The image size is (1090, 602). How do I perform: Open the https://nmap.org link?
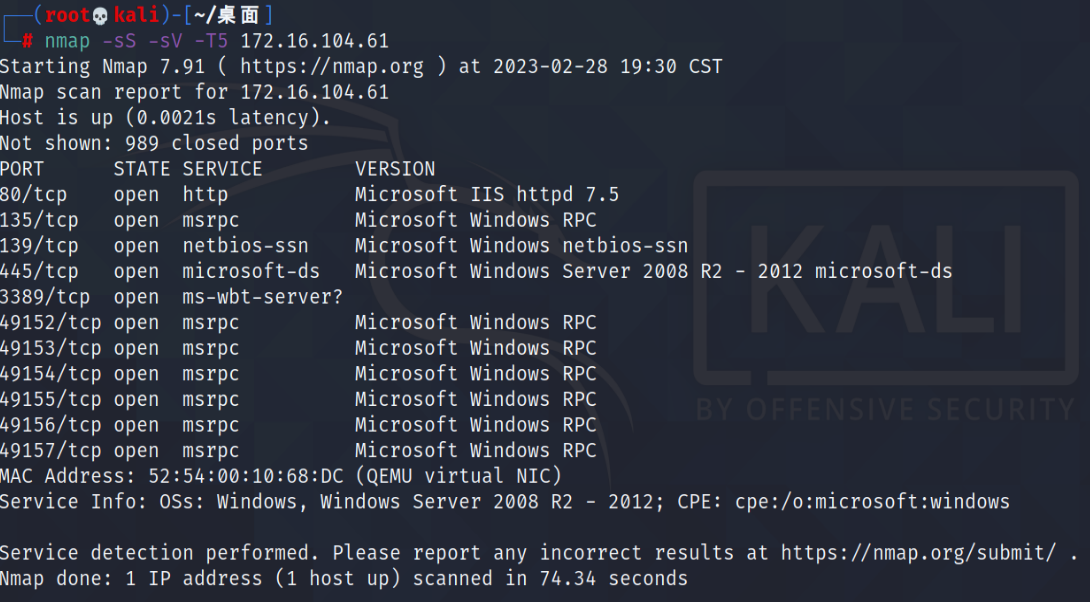pyautogui.click(x=332, y=67)
